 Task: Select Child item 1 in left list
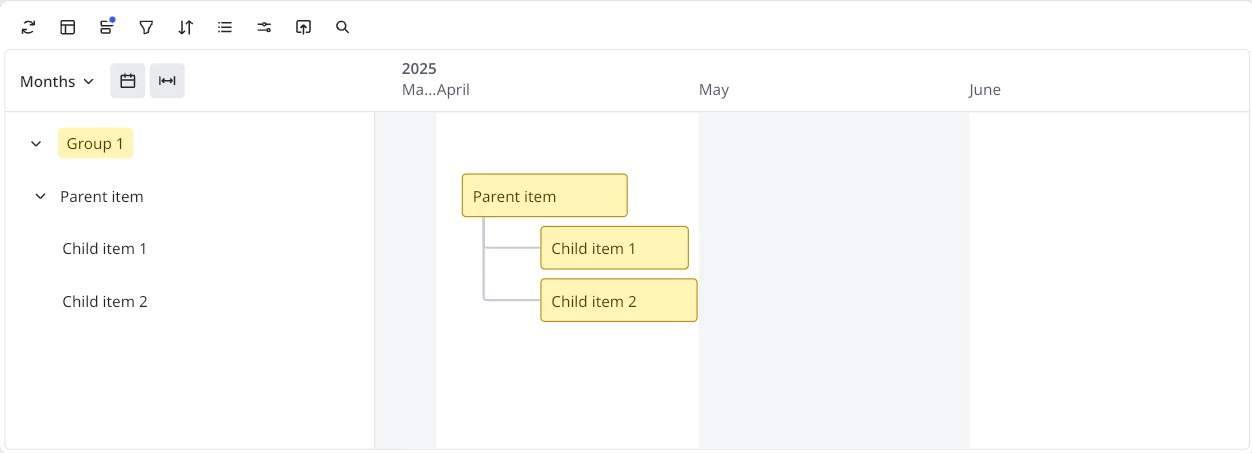coord(105,248)
